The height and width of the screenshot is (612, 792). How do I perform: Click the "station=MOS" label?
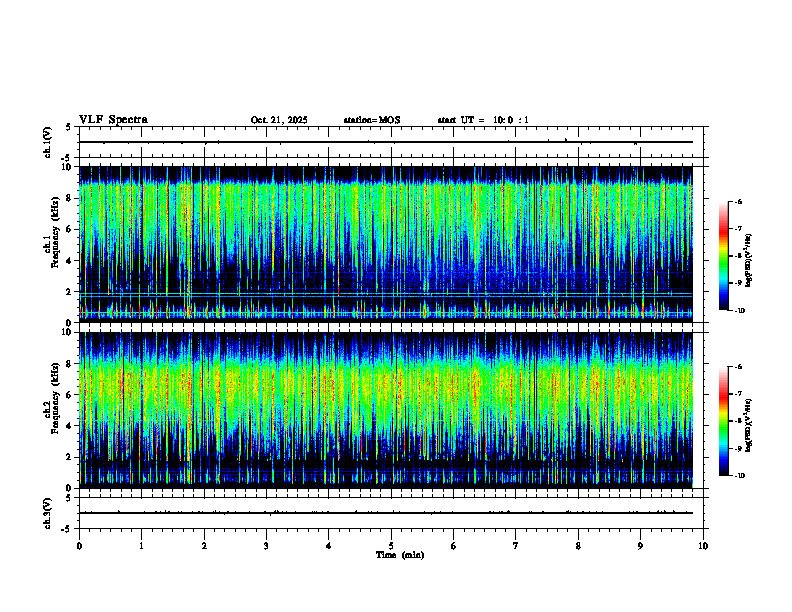pos(372,120)
